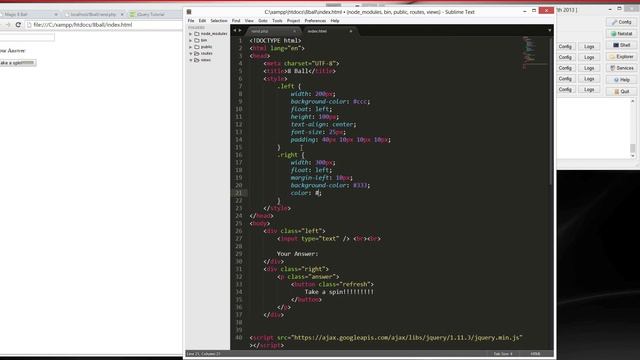The height and width of the screenshot is (360, 640).
Task: Click XAMPP log scrollbar down arrow
Action: click(x=633, y=156)
